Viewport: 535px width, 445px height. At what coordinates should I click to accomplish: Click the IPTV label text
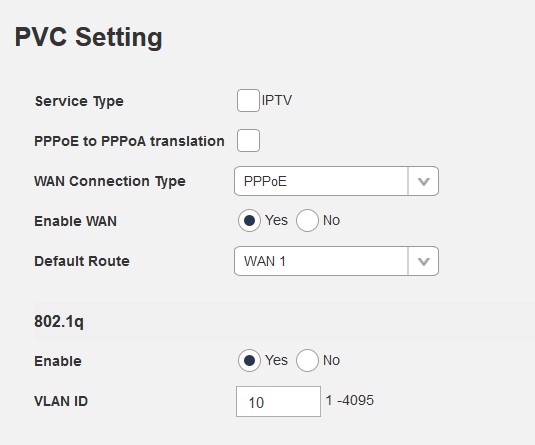coord(277,100)
